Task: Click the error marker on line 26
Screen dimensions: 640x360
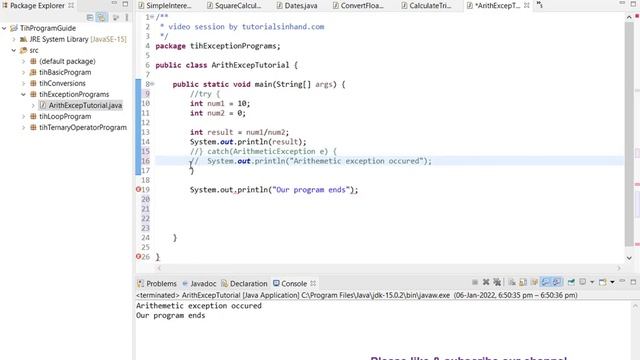Action: (138, 256)
